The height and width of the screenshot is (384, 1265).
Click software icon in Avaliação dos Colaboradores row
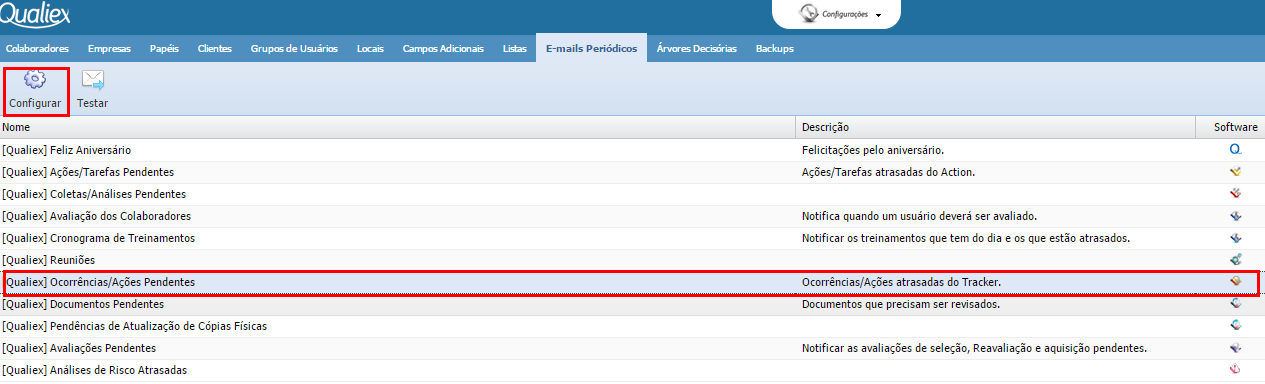click(x=1236, y=216)
